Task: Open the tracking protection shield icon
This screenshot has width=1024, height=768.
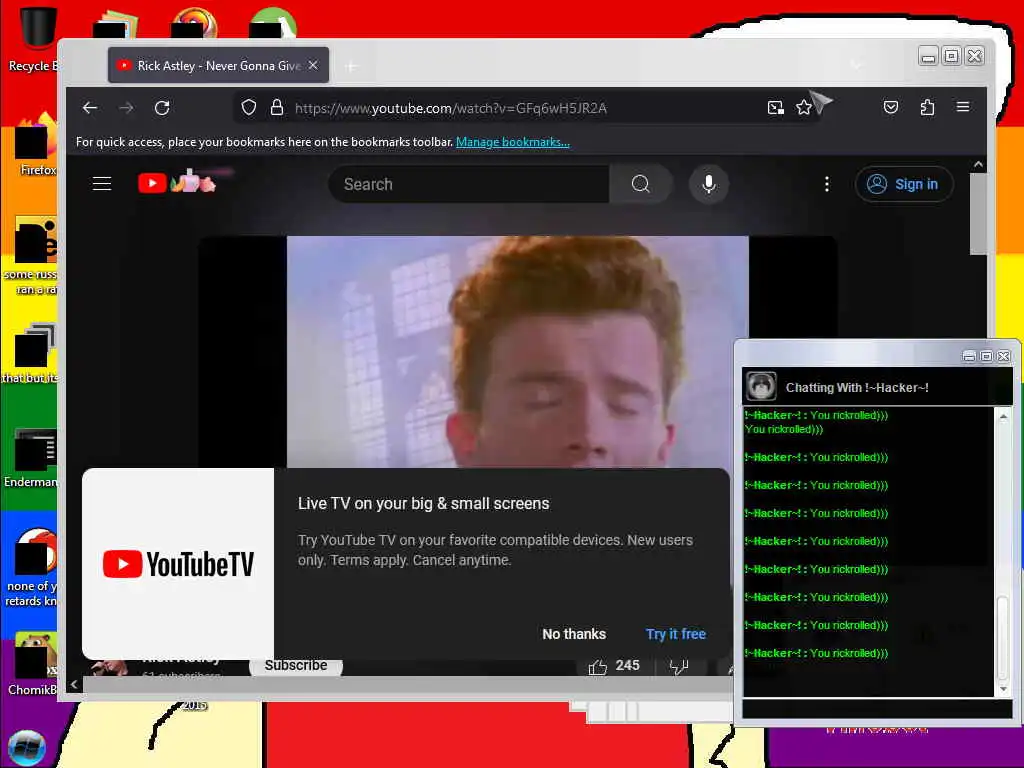Action: click(x=249, y=108)
